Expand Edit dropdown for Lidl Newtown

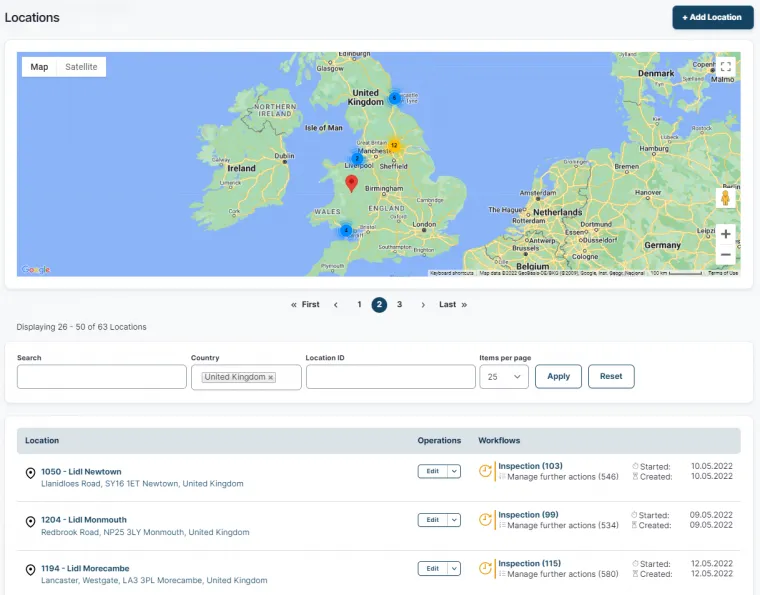454,471
